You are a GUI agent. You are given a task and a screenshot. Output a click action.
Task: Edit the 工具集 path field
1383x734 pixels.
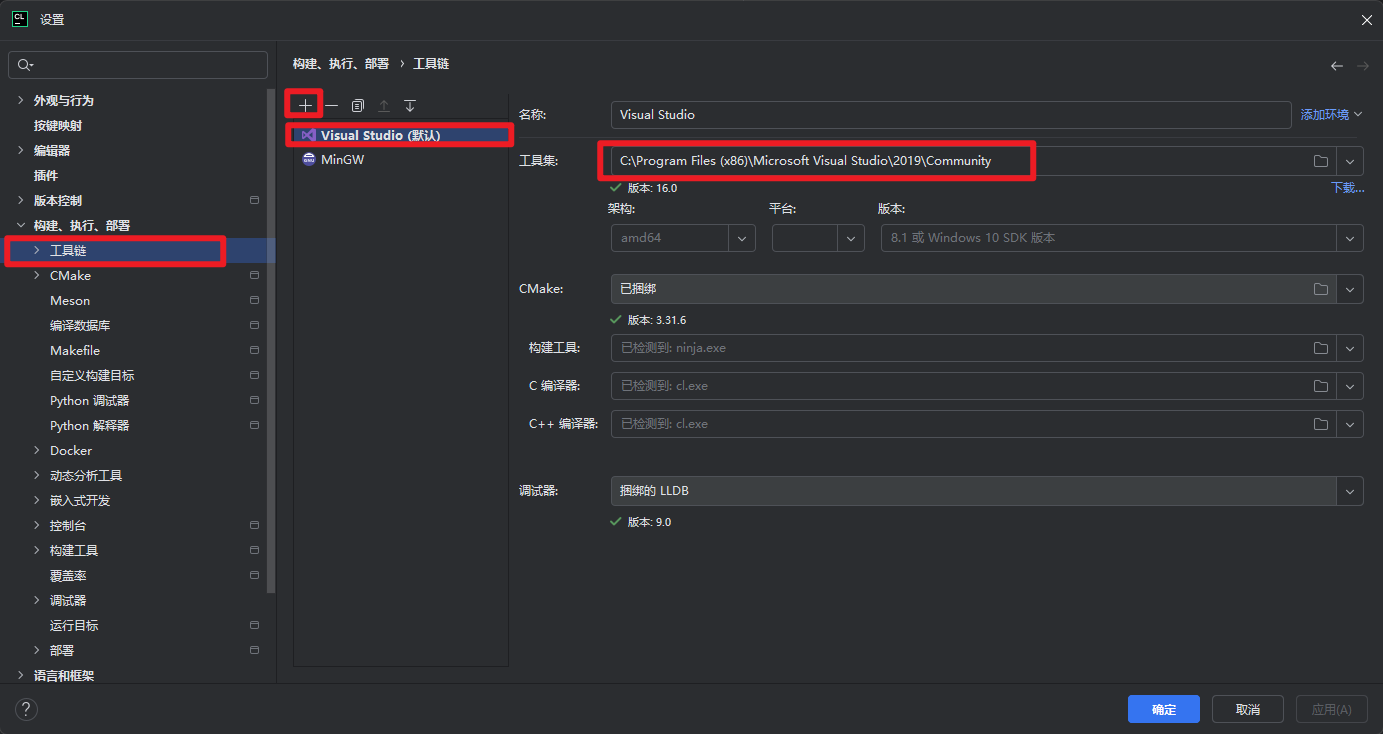958,161
